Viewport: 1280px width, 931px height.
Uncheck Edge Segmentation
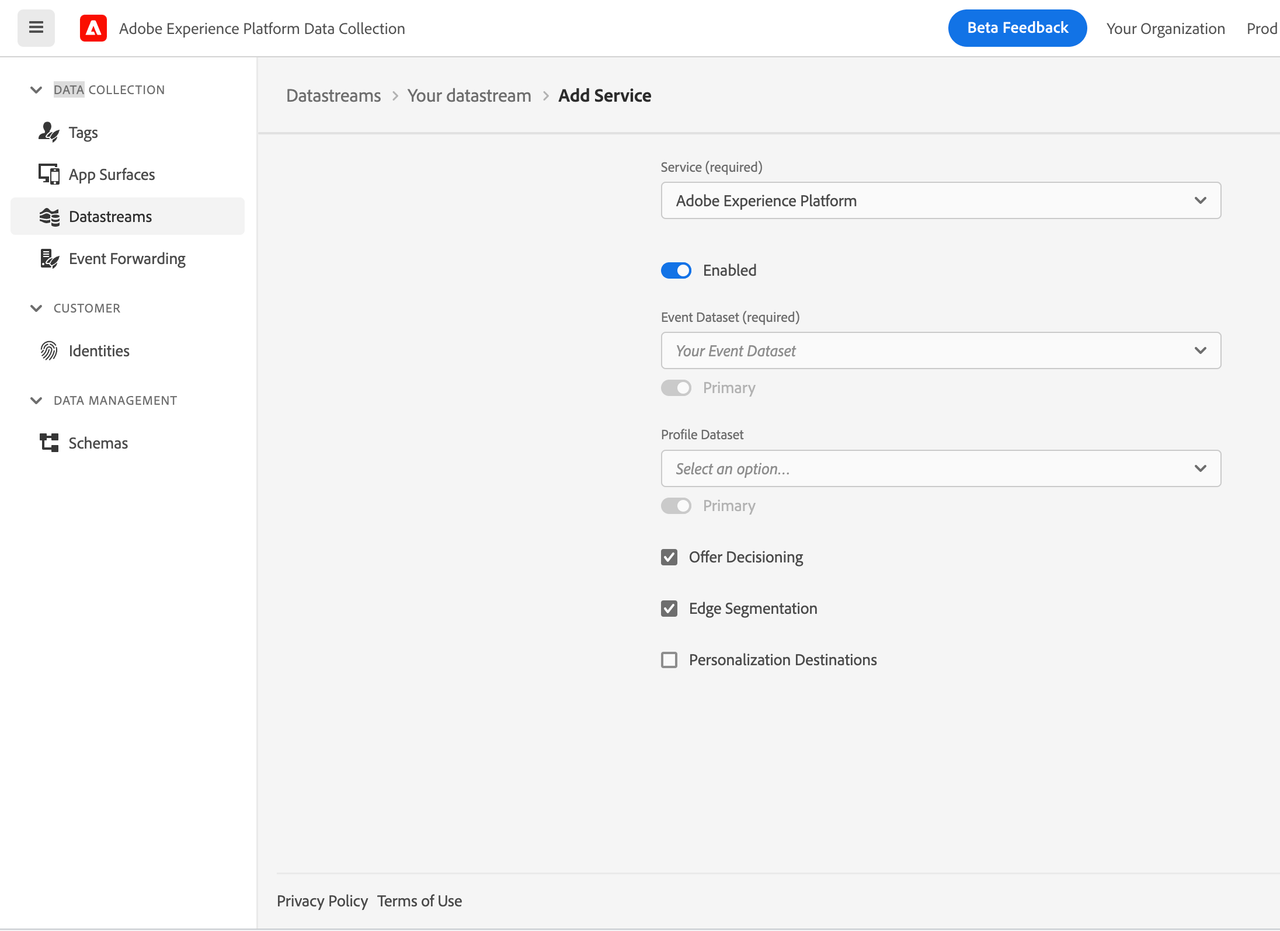coord(669,608)
